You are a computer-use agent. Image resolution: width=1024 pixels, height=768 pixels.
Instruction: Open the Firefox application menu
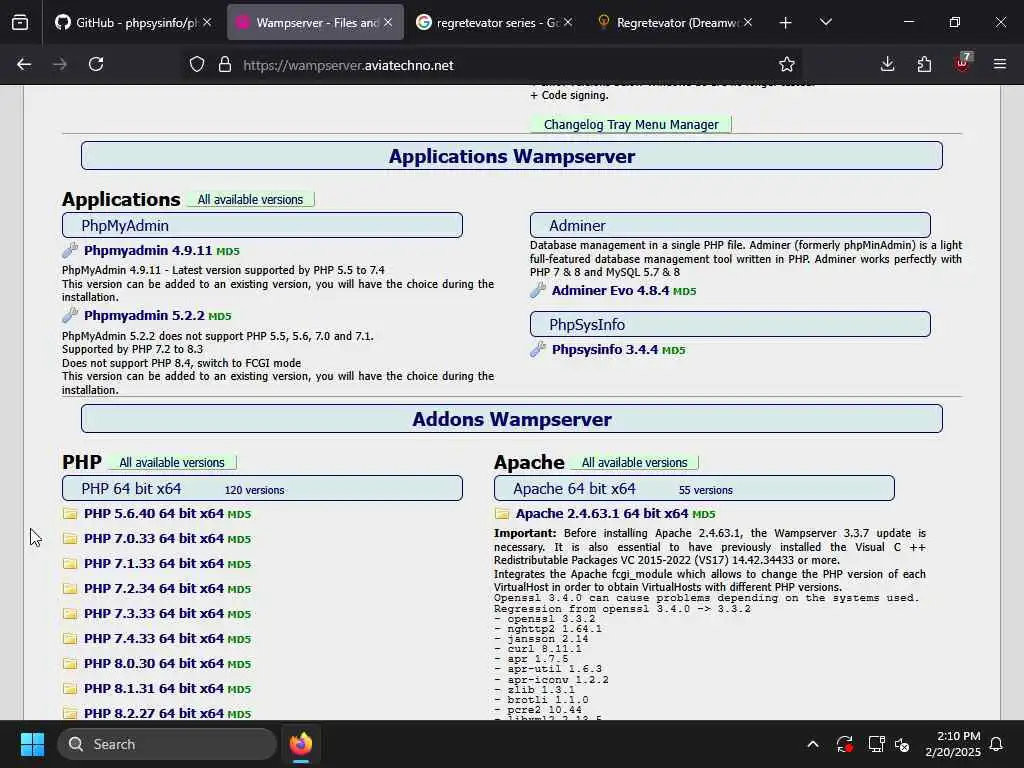coord(999,64)
